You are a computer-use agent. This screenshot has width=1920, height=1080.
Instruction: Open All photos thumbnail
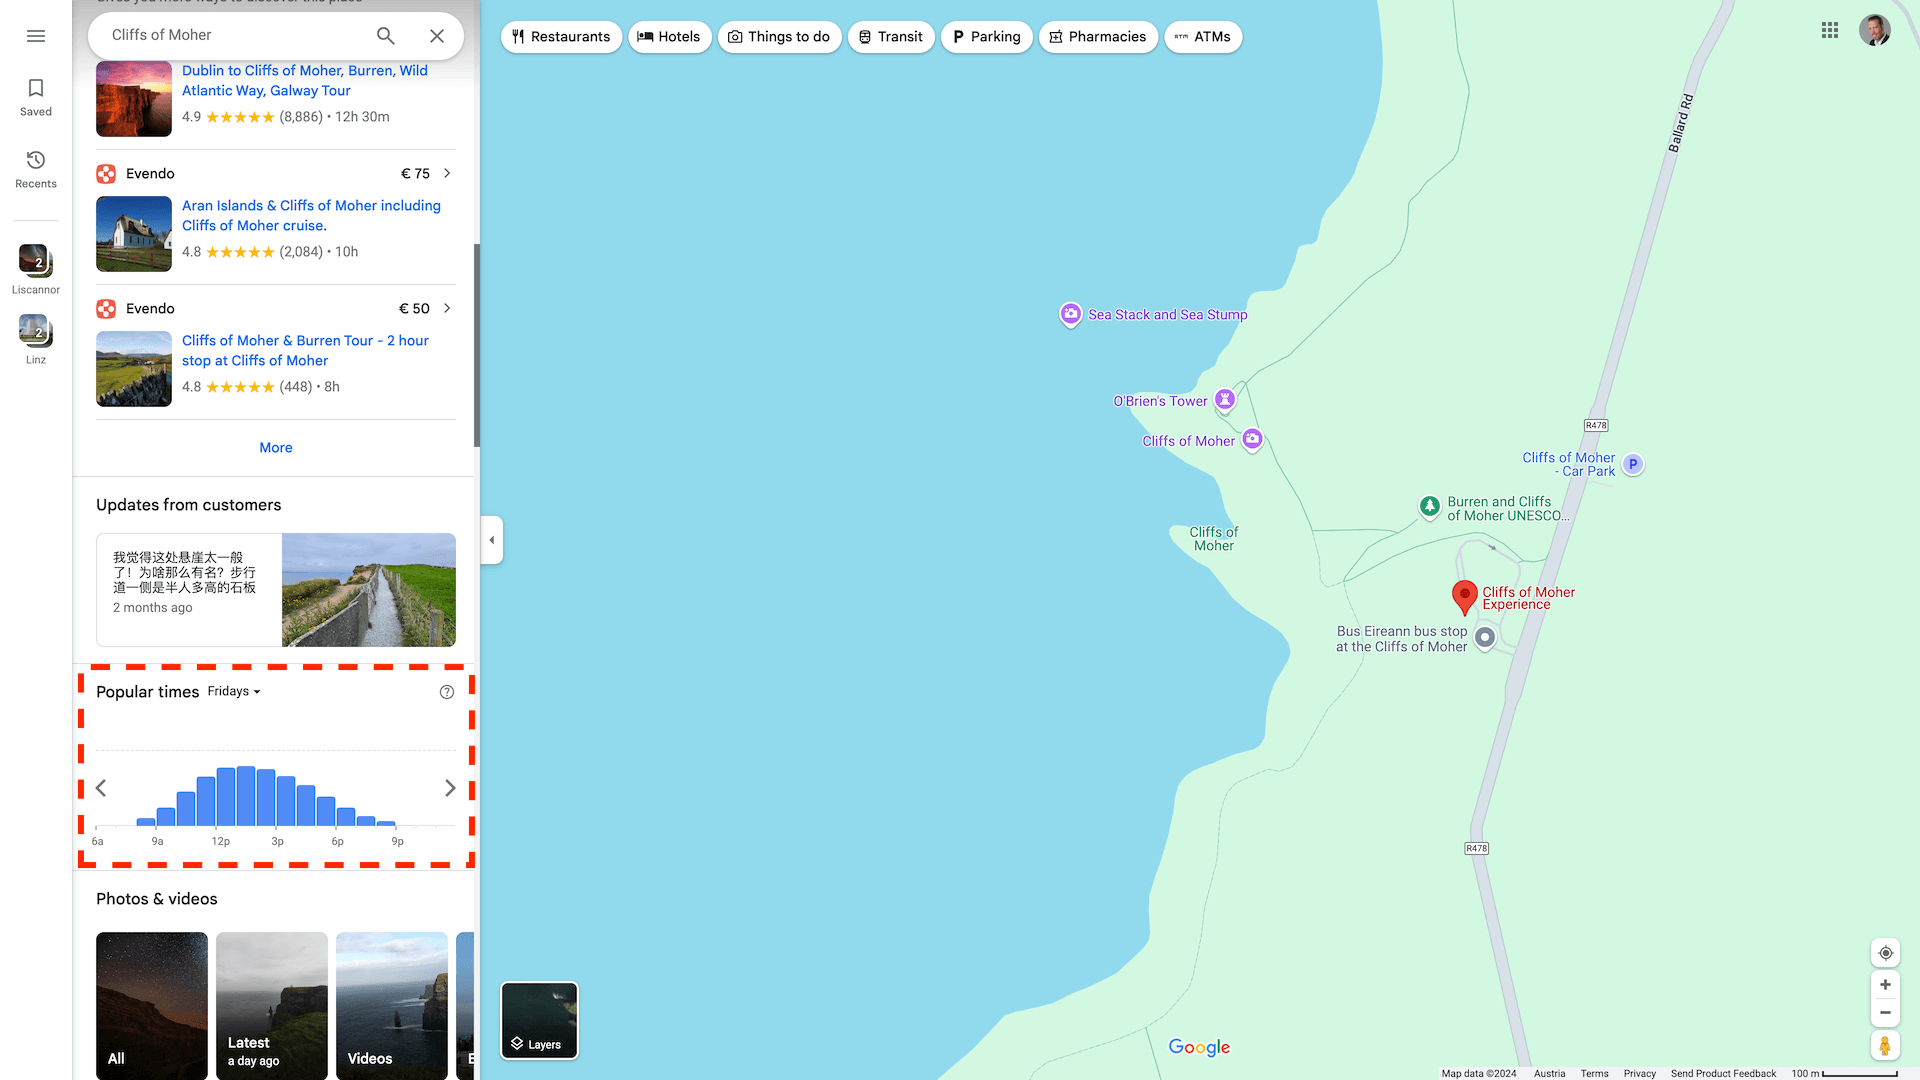152,1006
